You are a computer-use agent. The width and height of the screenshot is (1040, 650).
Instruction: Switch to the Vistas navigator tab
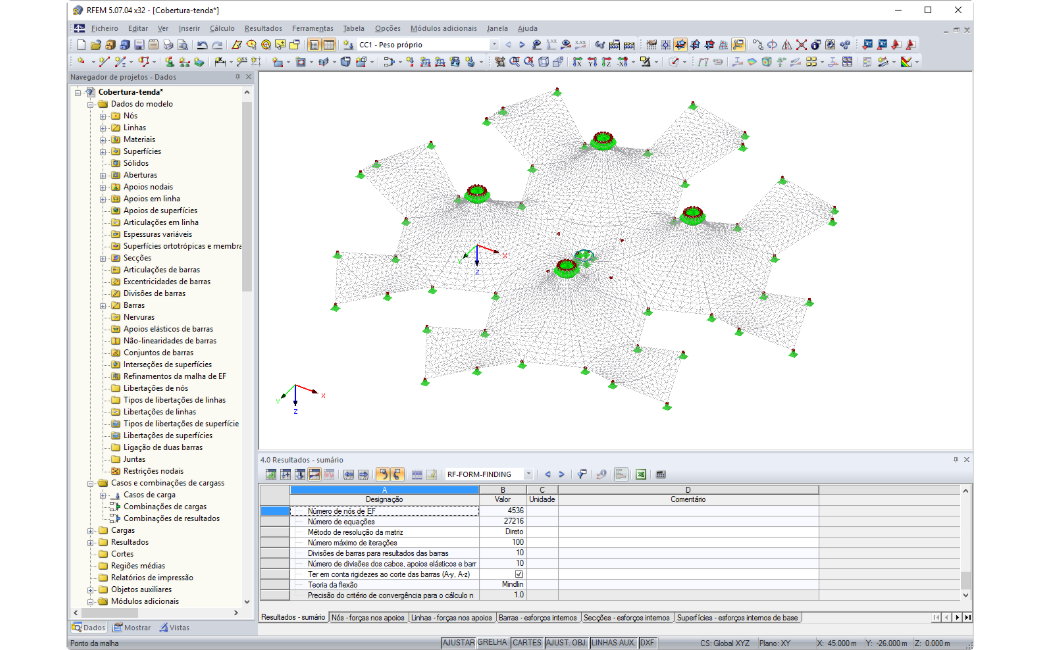coord(174,627)
